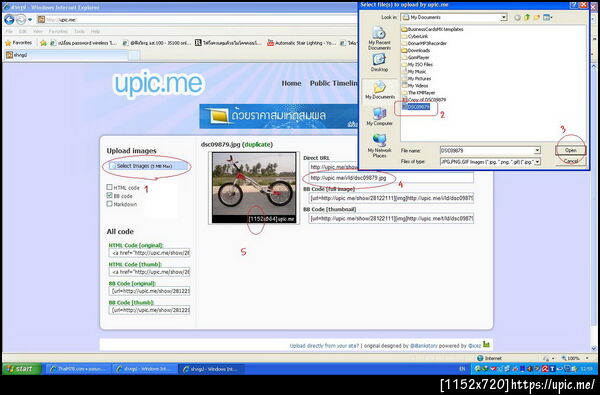The height and width of the screenshot is (395, 600).
Task: Open the File menu
Action: click(9, 31)
